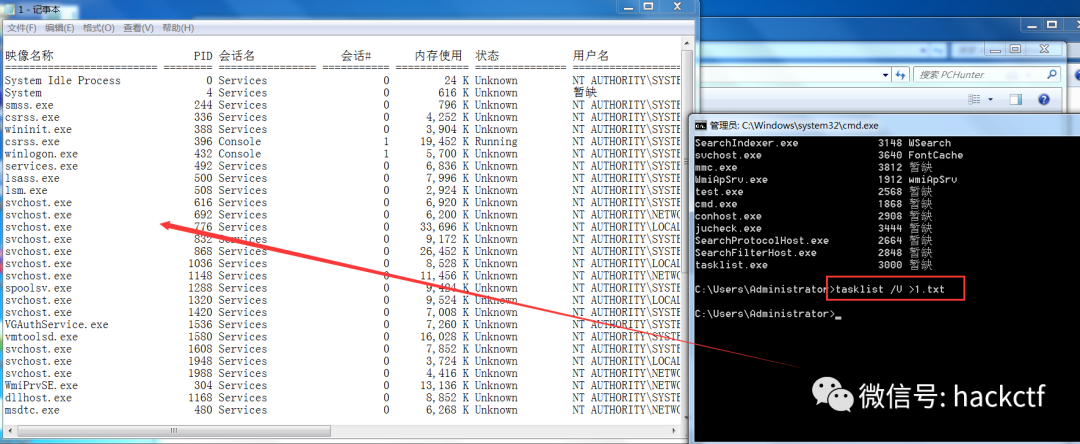This screenshot has height=444, width=1080.
Task: Click the search magnifier icon in Explorer
Action: [1053, 75]
